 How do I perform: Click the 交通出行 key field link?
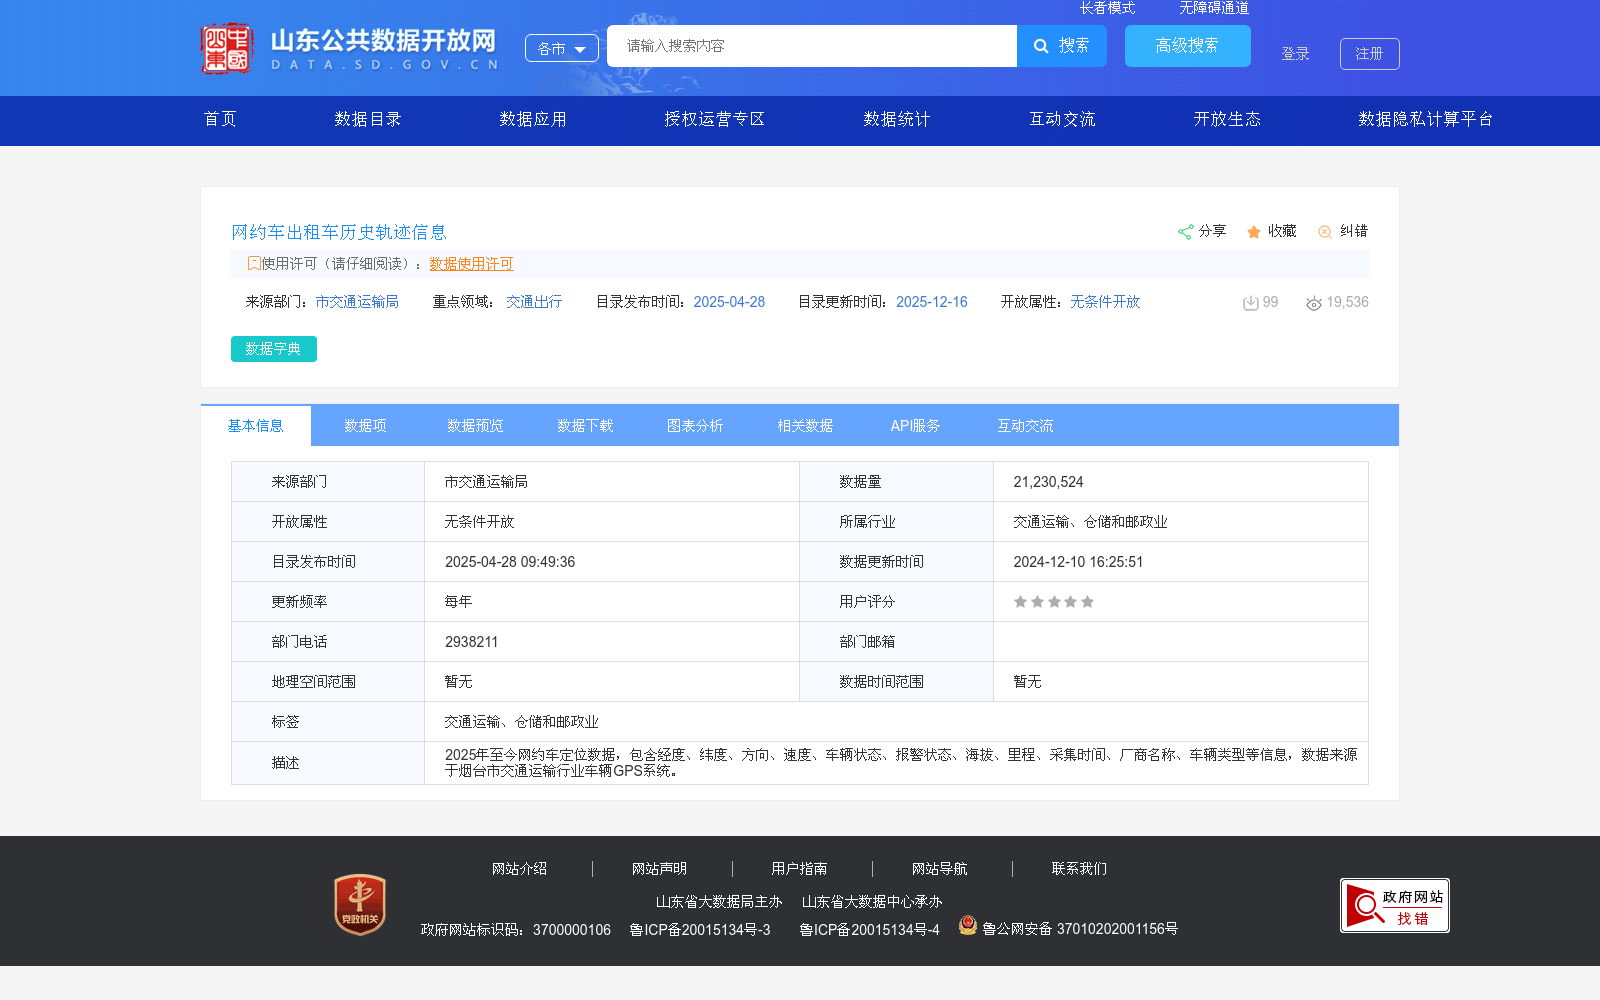click(534, 302)
